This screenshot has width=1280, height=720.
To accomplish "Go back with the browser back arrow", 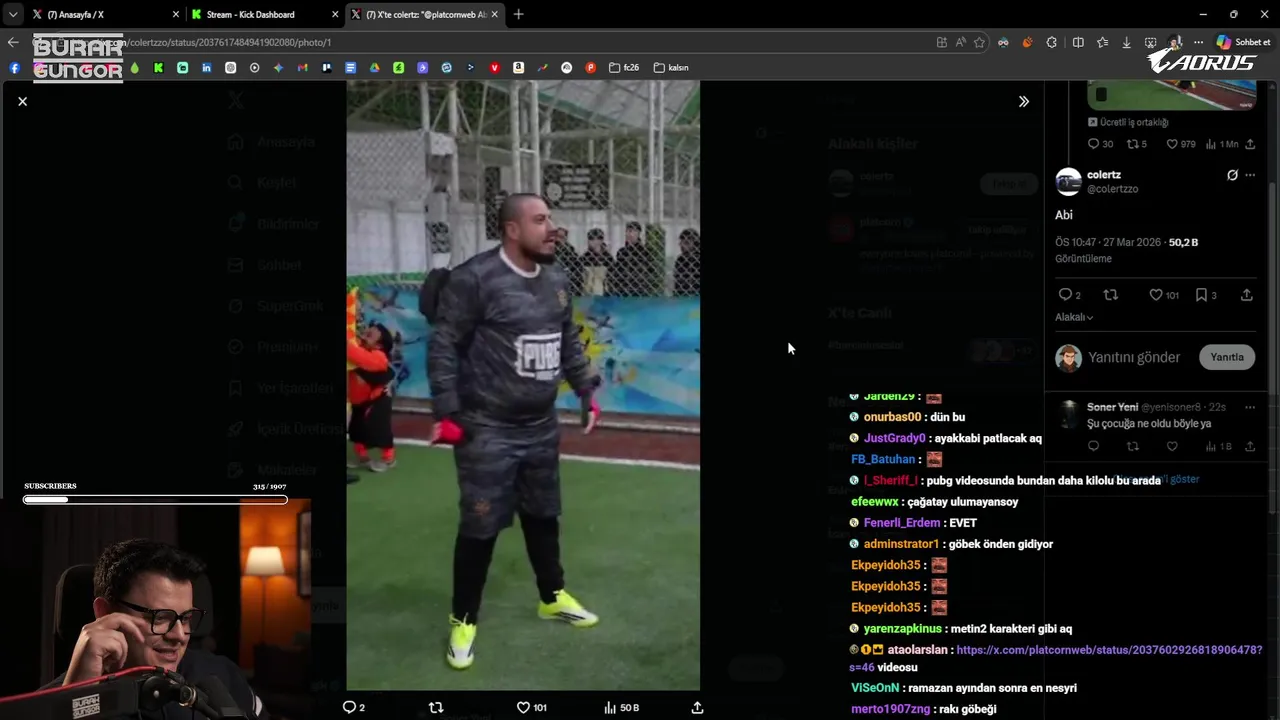I will tap(12, 42).
